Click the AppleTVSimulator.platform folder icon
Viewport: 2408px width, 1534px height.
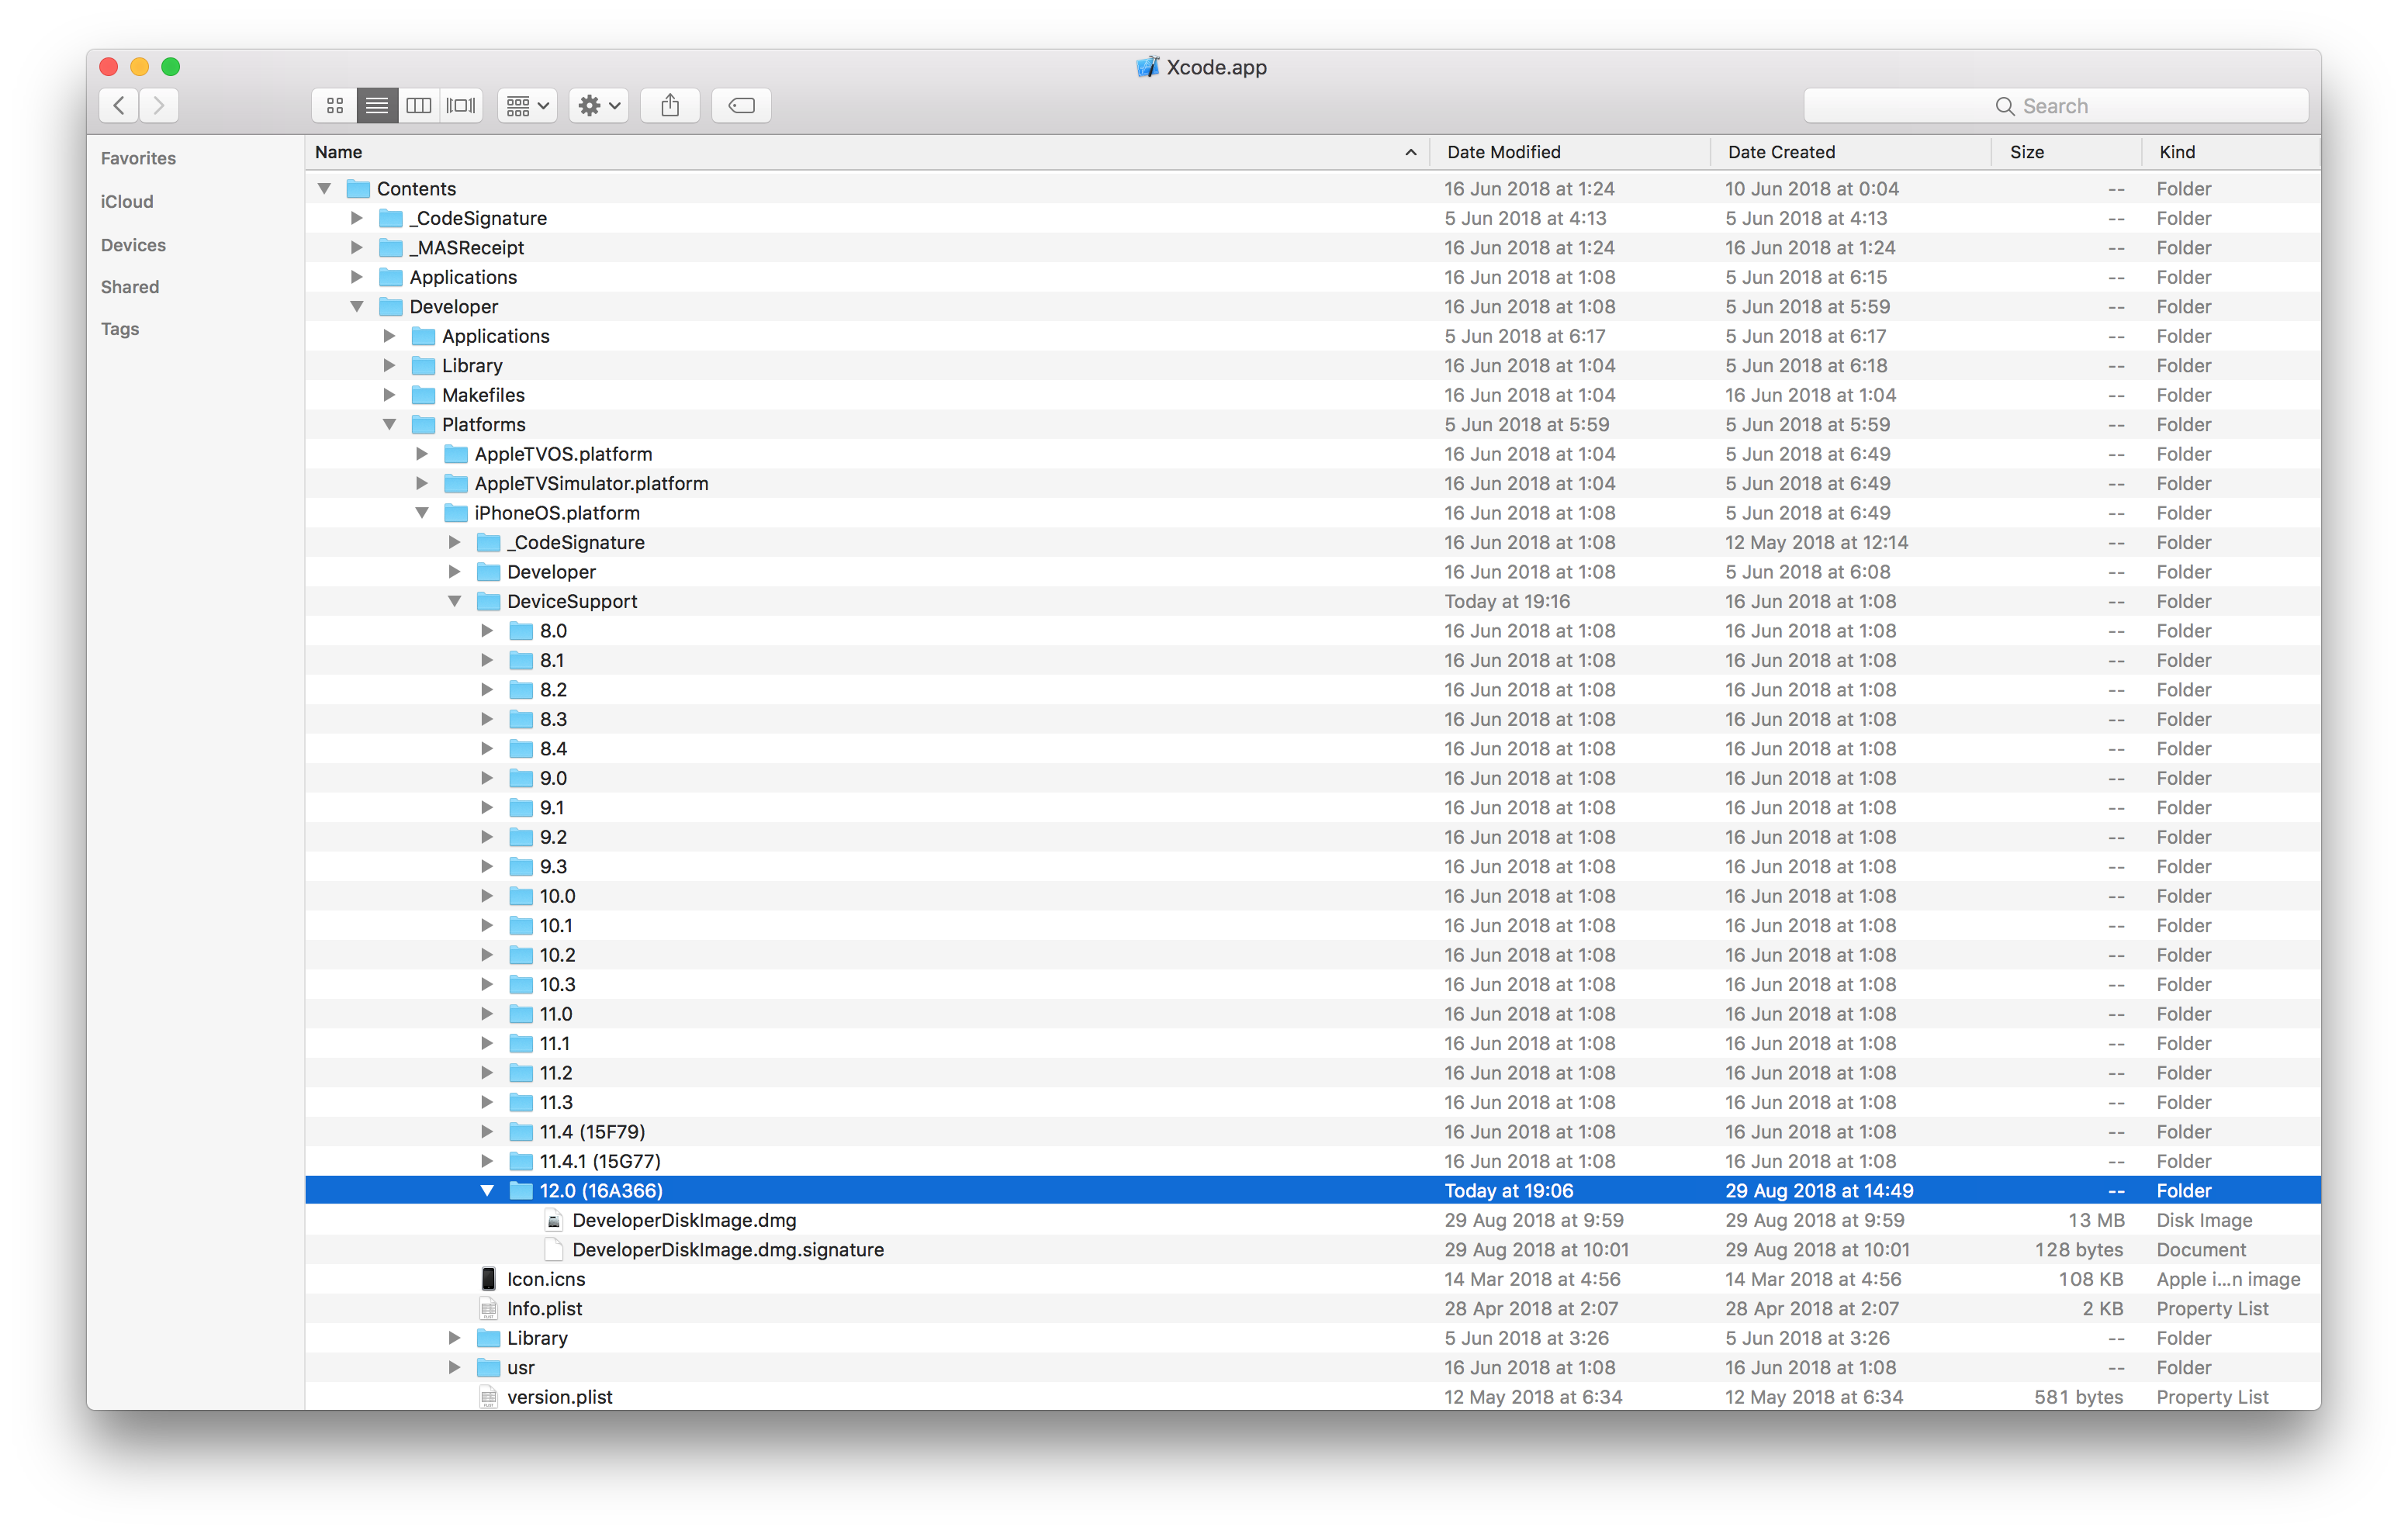click(x=456, y=483)
